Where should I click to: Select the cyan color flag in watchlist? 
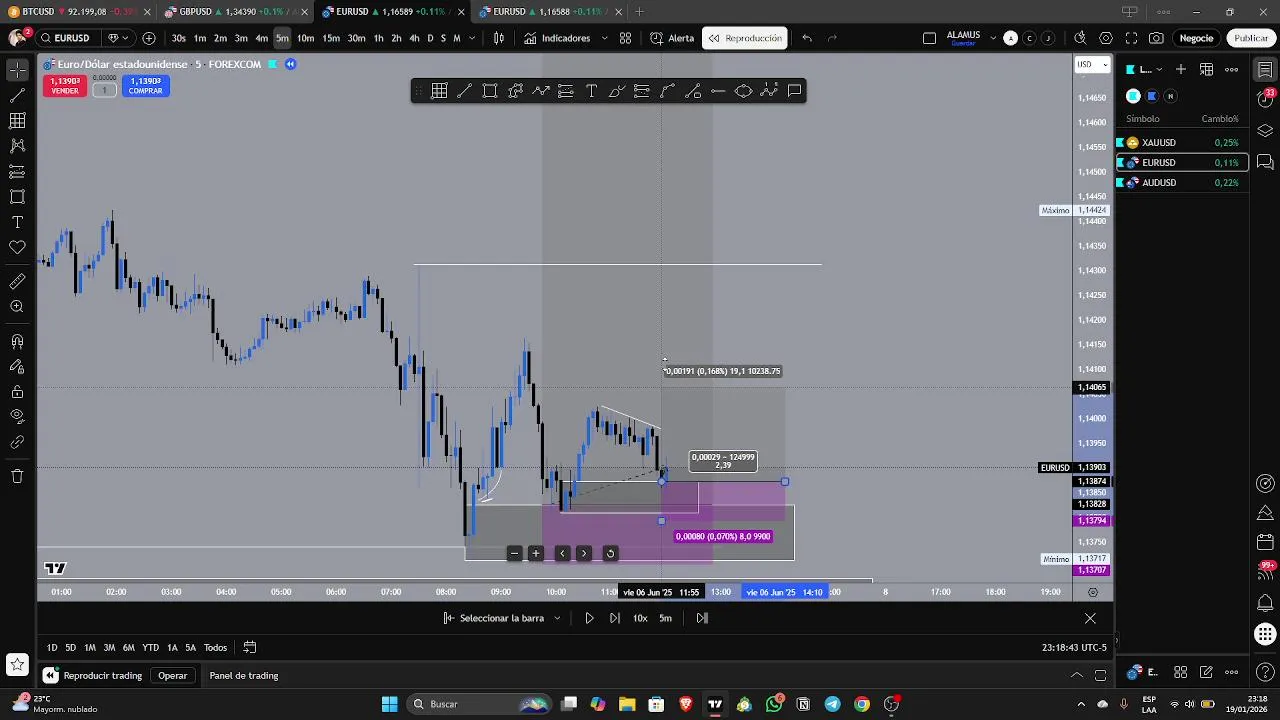[1133, 96]
